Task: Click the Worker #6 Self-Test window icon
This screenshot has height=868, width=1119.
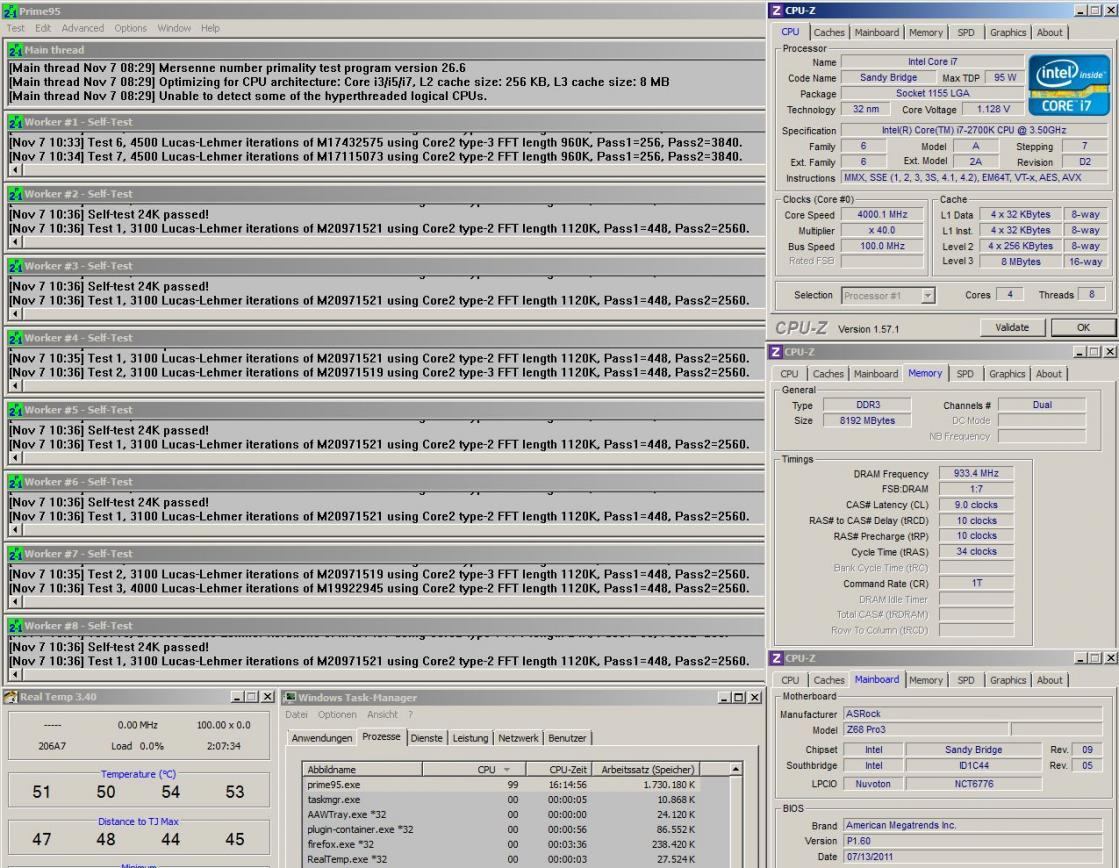Action: pyautogui.click(x=16, y=482)
